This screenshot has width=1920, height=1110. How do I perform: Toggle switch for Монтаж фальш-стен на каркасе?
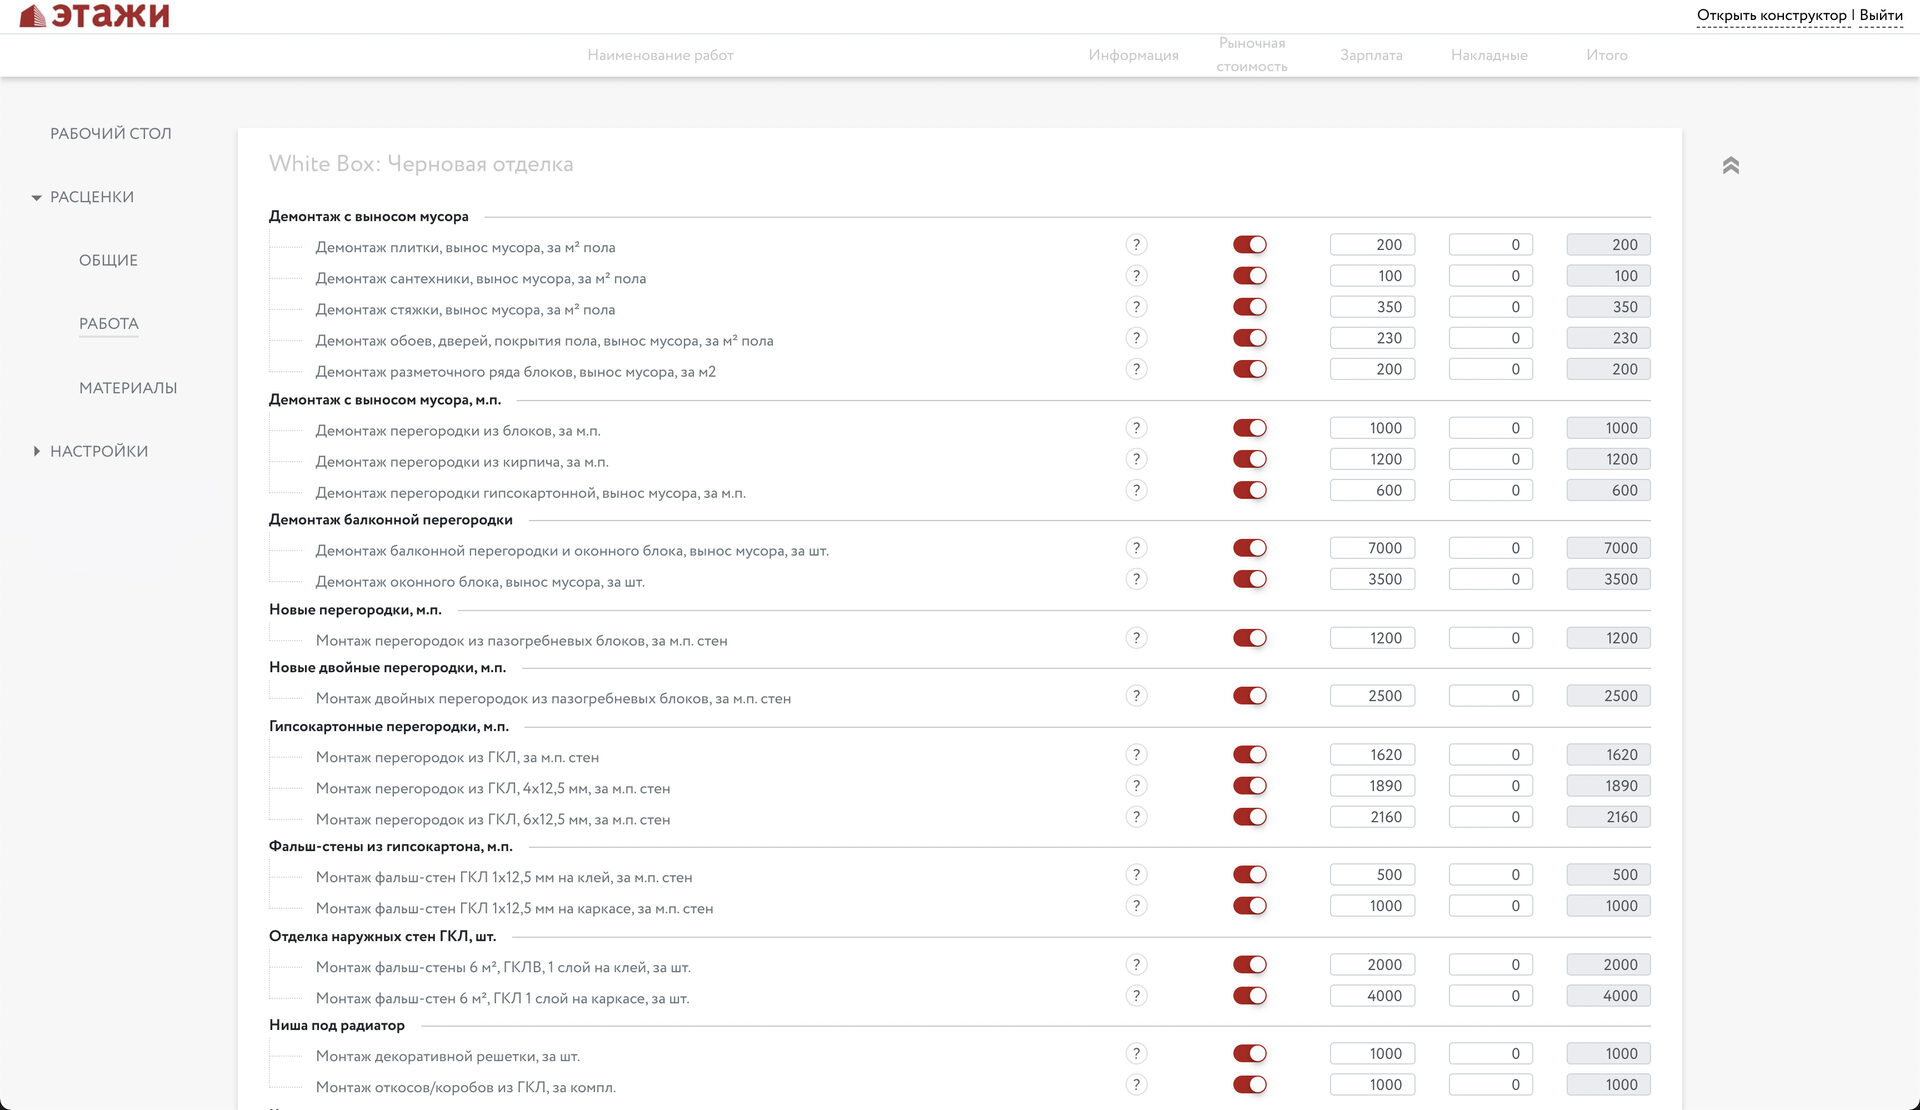1250,906
